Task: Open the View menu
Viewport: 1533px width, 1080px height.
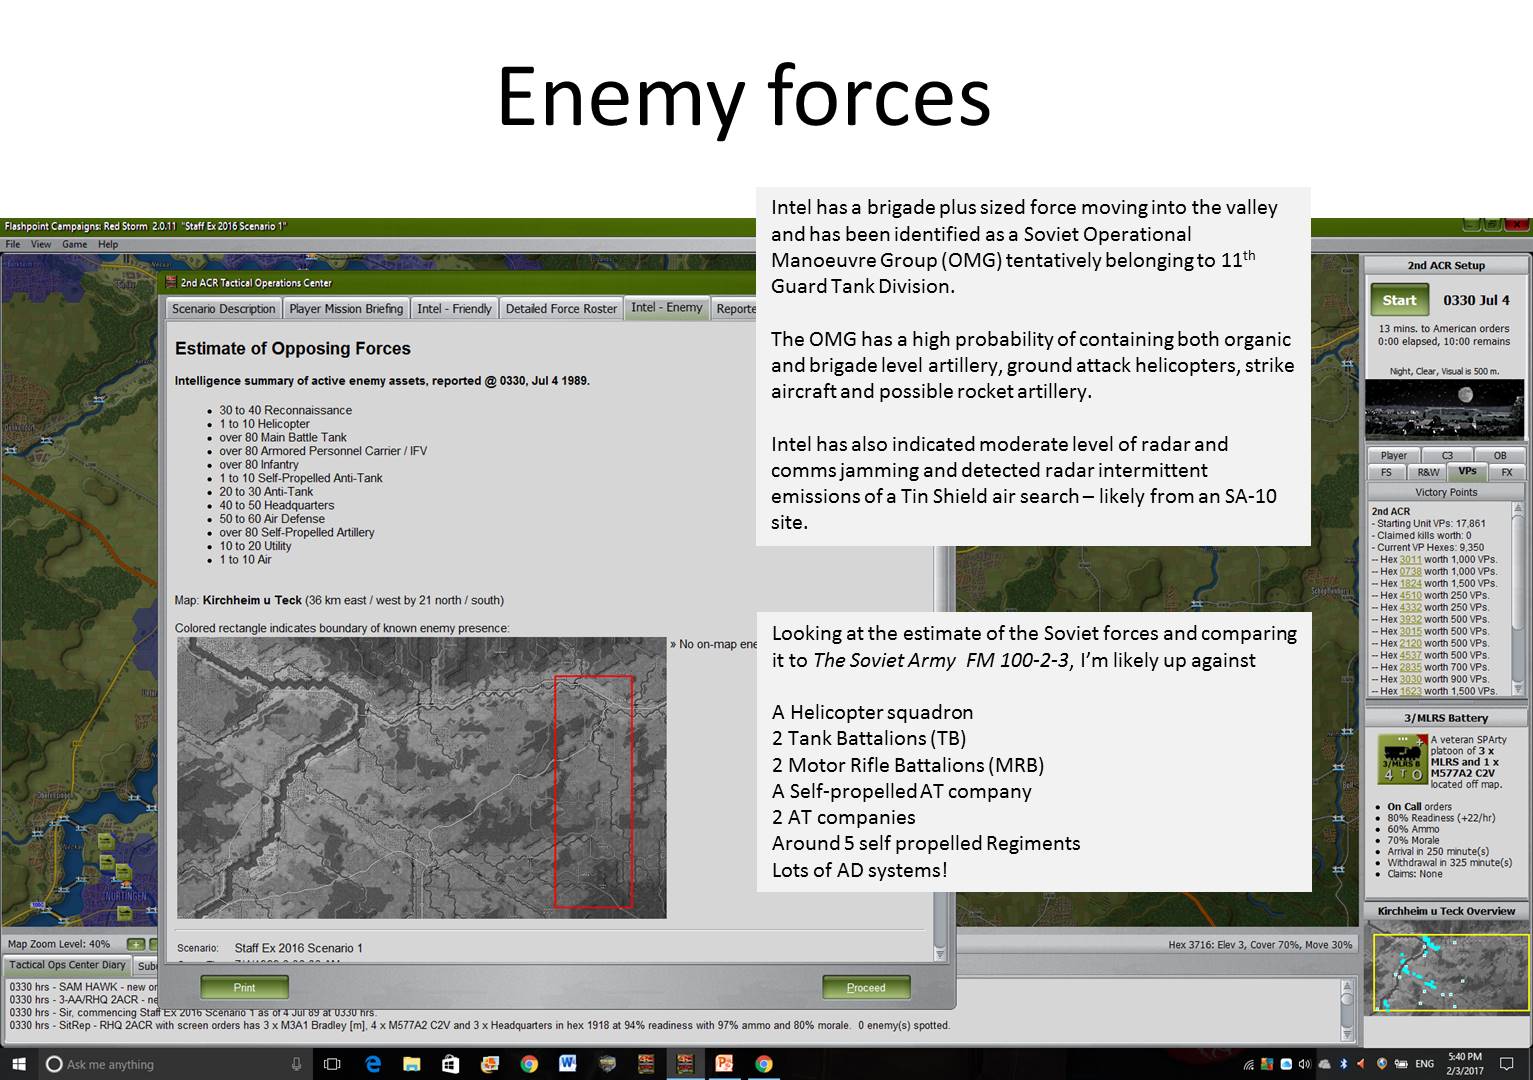Action: coord(41,244)
